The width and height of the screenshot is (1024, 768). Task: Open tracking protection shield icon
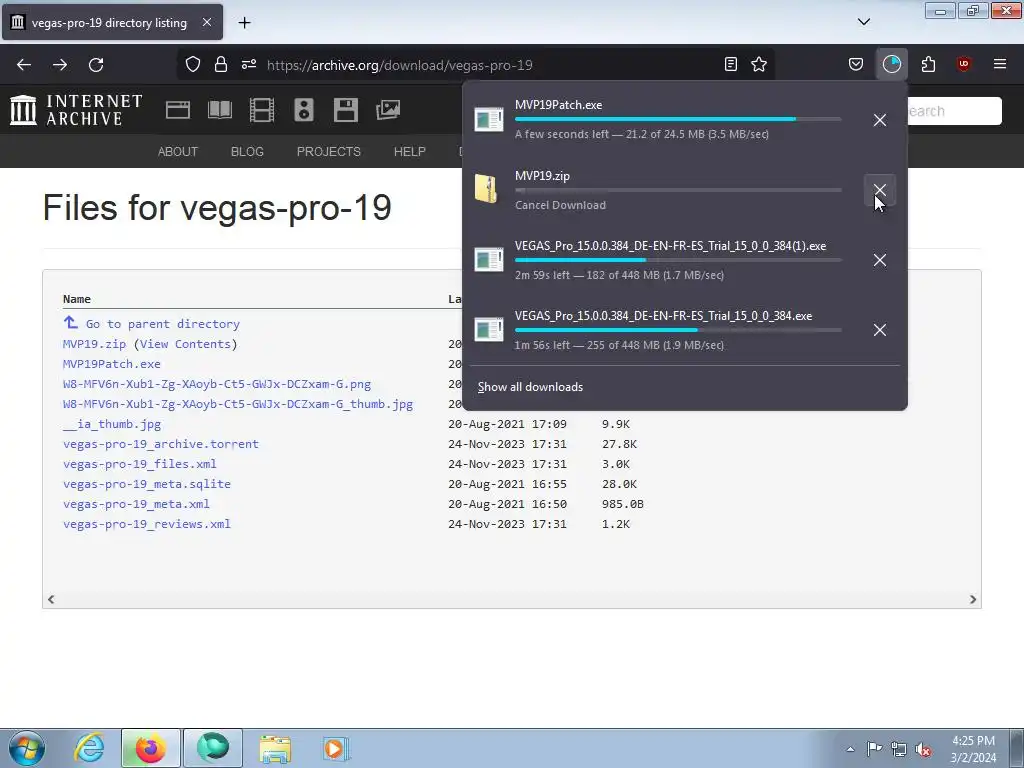click(193, 65)
